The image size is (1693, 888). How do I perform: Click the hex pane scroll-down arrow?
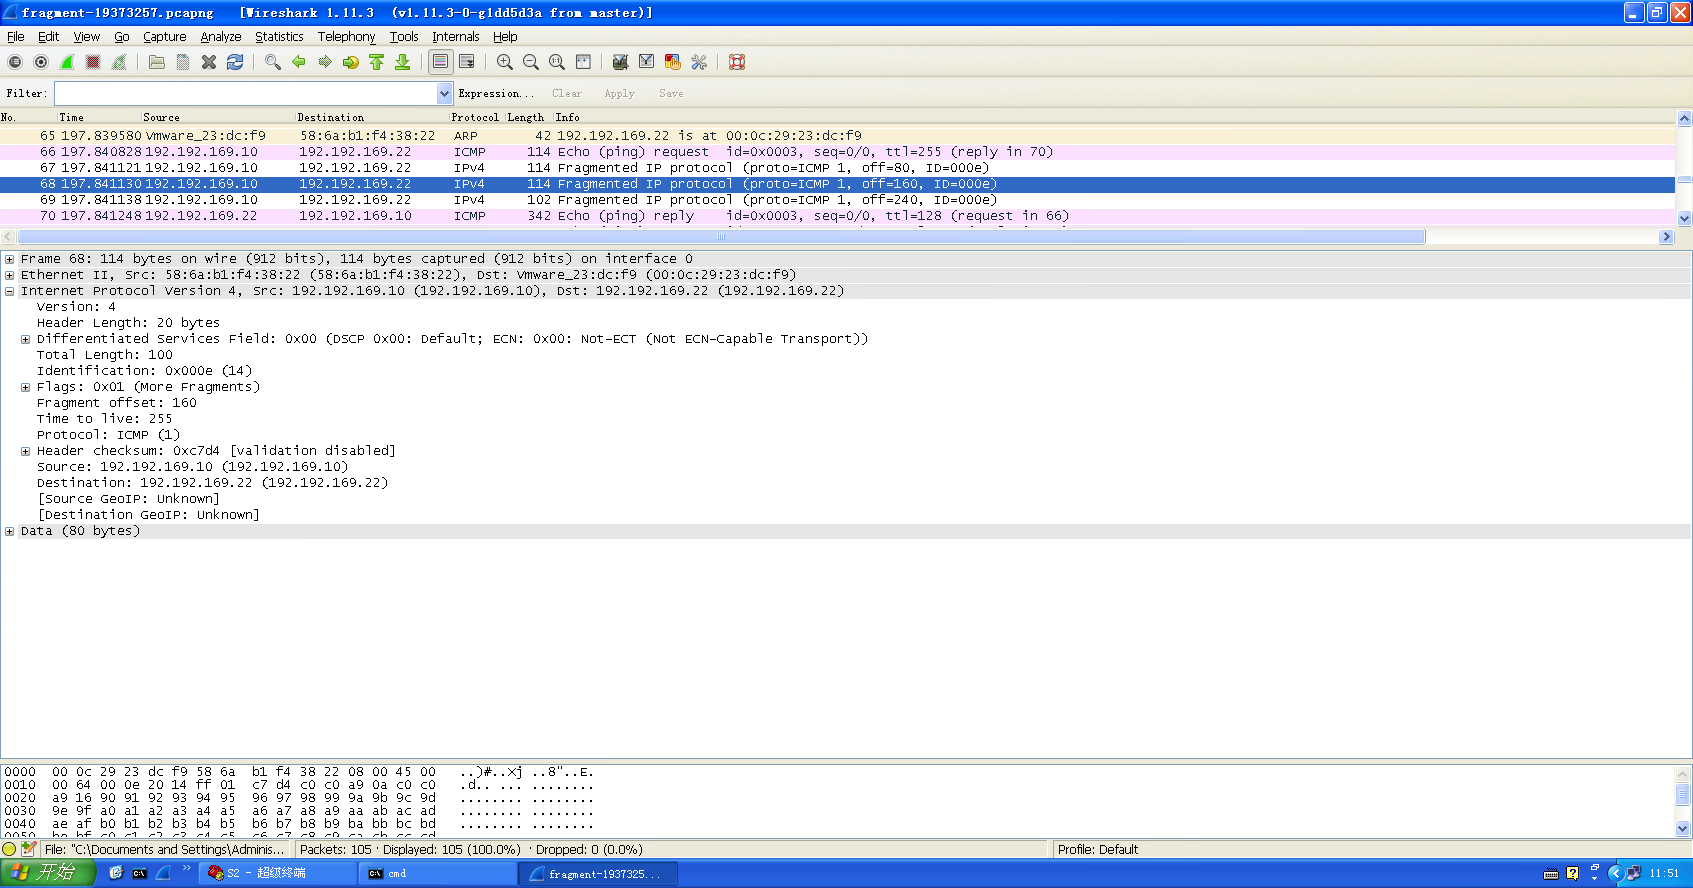[1683, 828]
